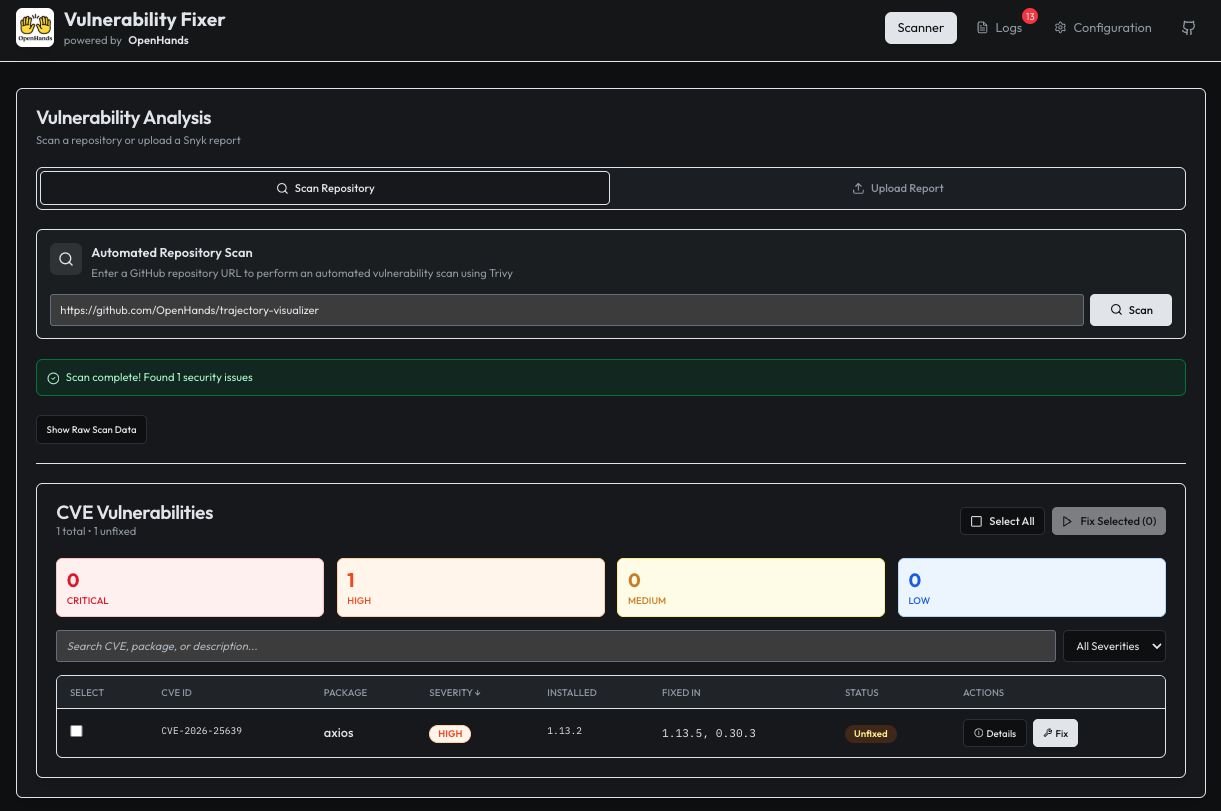Screen dimensions: 1221x811
Task: Click the upload arrow icon on Upload Report
Action: click(x=858, y=188)
